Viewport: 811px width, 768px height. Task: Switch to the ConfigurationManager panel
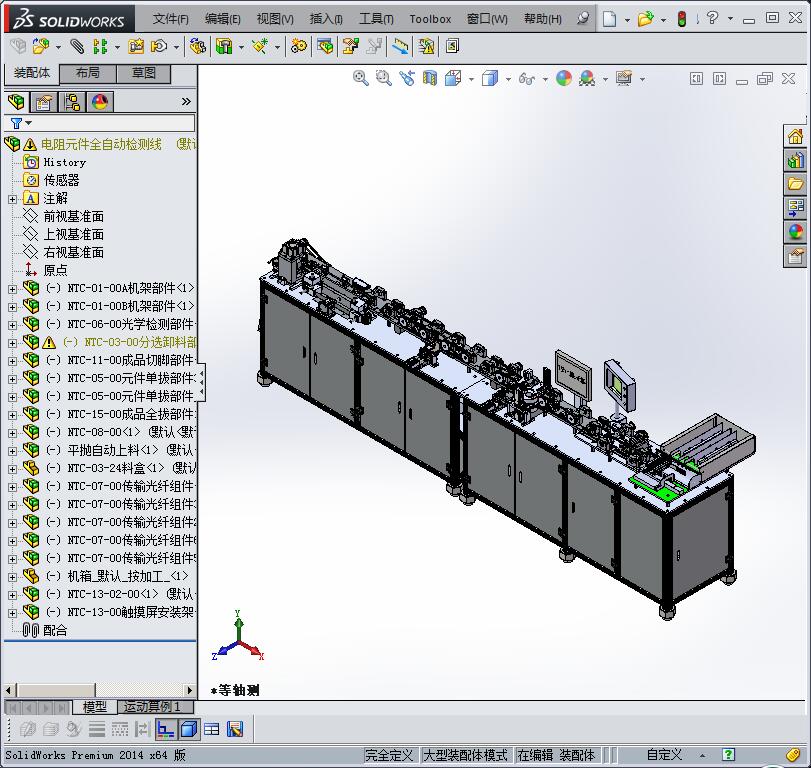[70, 102]
